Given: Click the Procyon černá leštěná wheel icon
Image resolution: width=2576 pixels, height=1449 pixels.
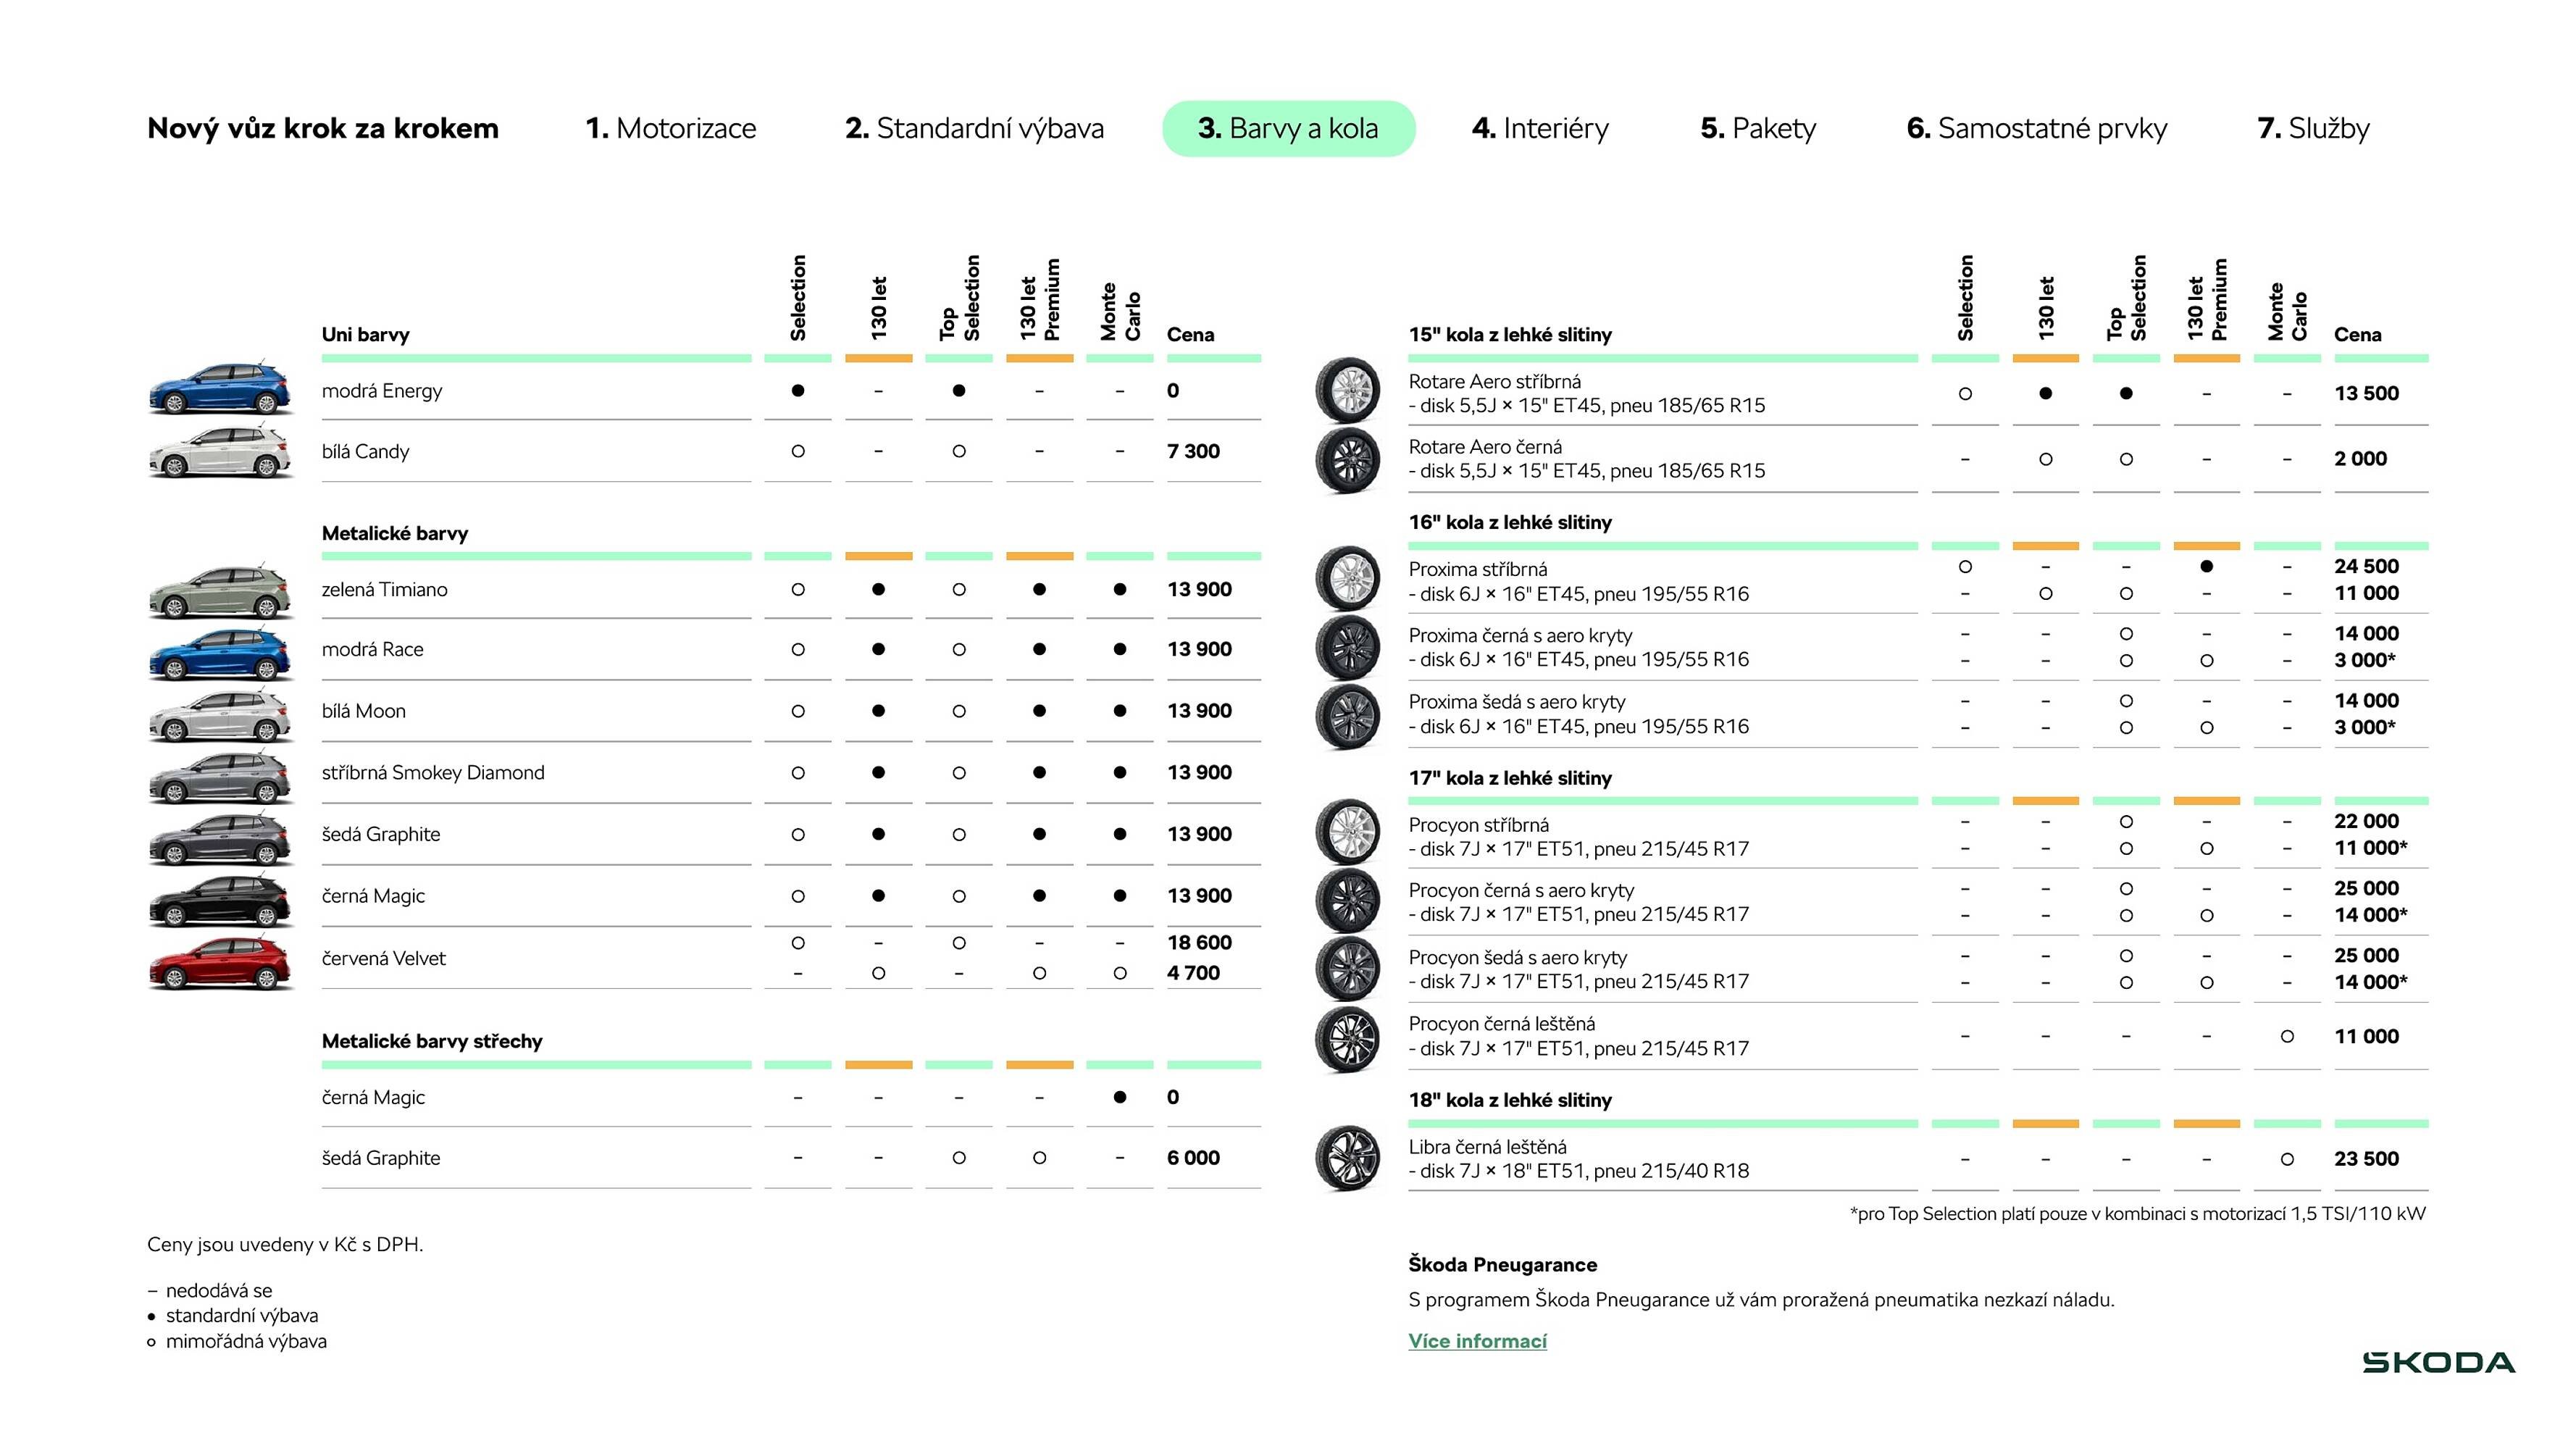Looking at the screenshot, I should pyautogui.click(x=1347, y=1037).
